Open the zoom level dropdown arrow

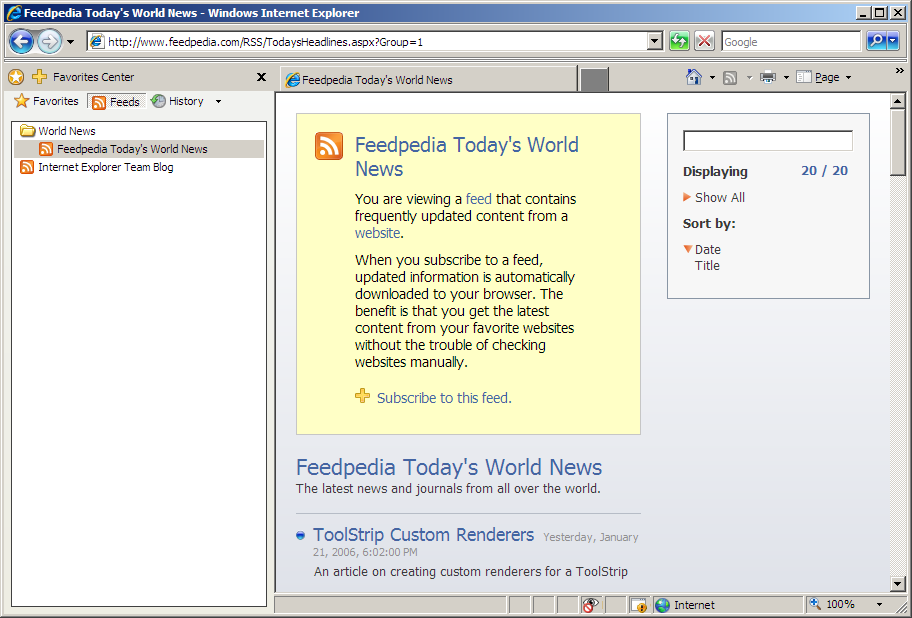coord(879,605)
